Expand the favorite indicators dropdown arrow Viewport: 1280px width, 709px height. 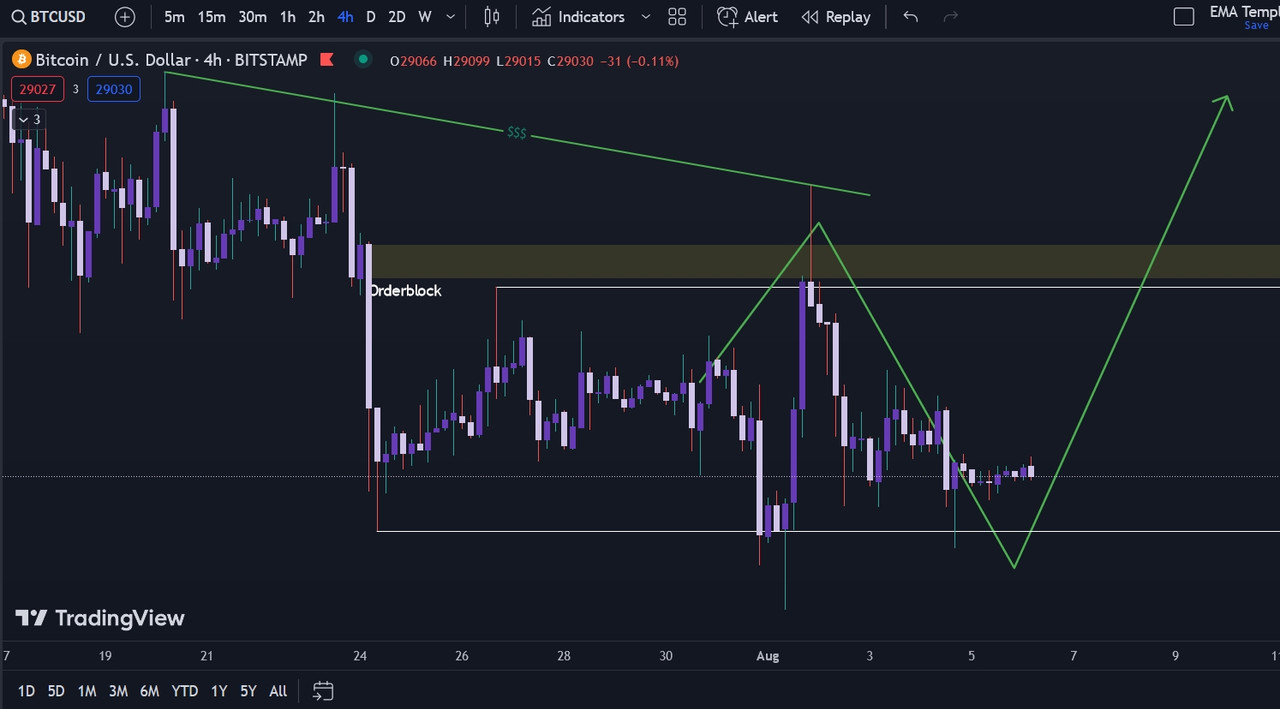click(x=645, y=17)
